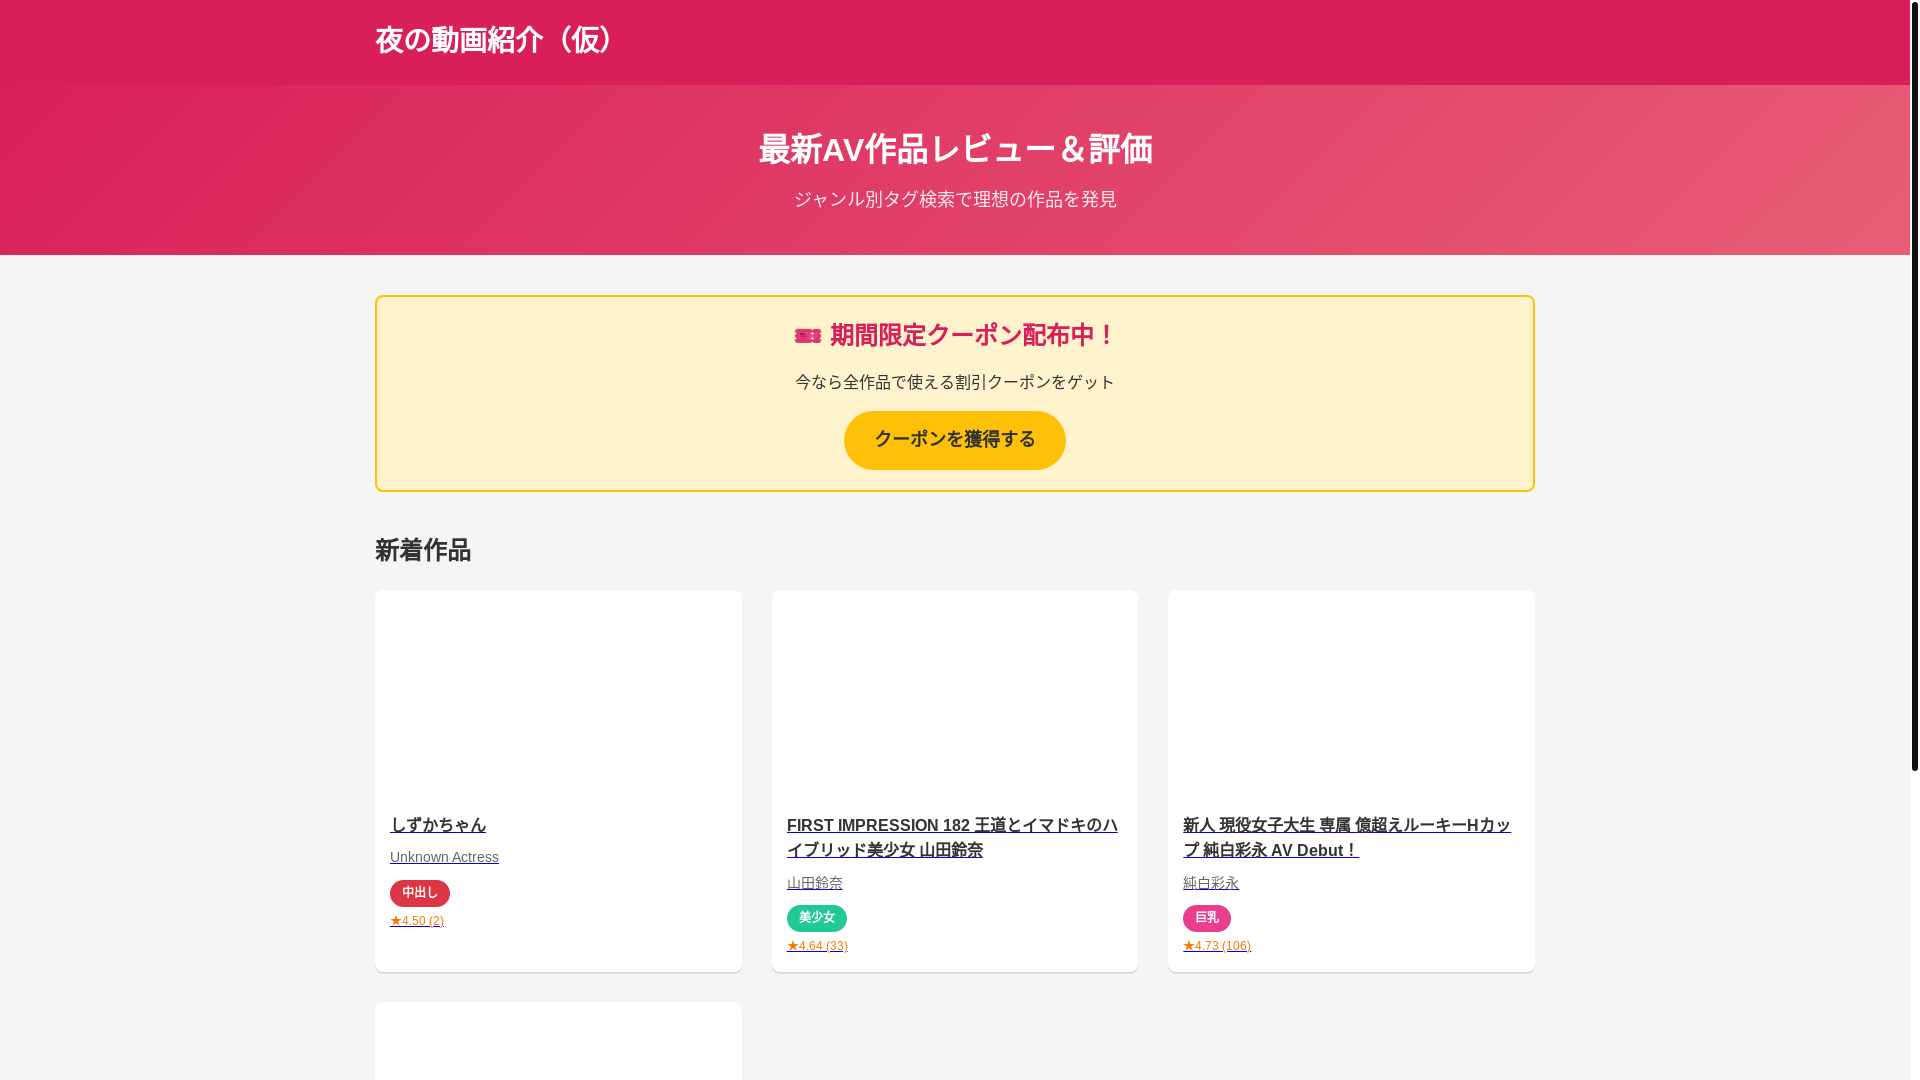Select the 美少女 tag
This screenshot has height=1080, width=1920.
point(817,918)
